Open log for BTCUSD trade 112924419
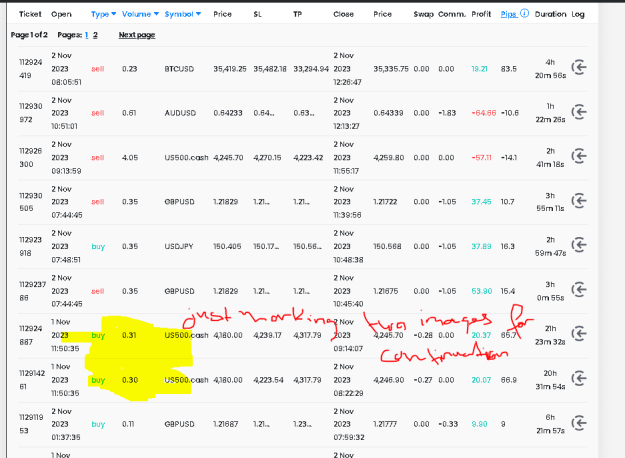 click(579, 67)
